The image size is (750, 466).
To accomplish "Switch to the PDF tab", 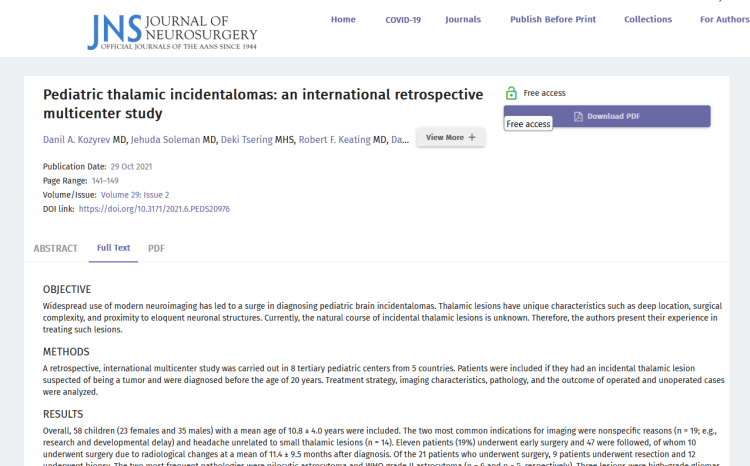I will (156, 248).
